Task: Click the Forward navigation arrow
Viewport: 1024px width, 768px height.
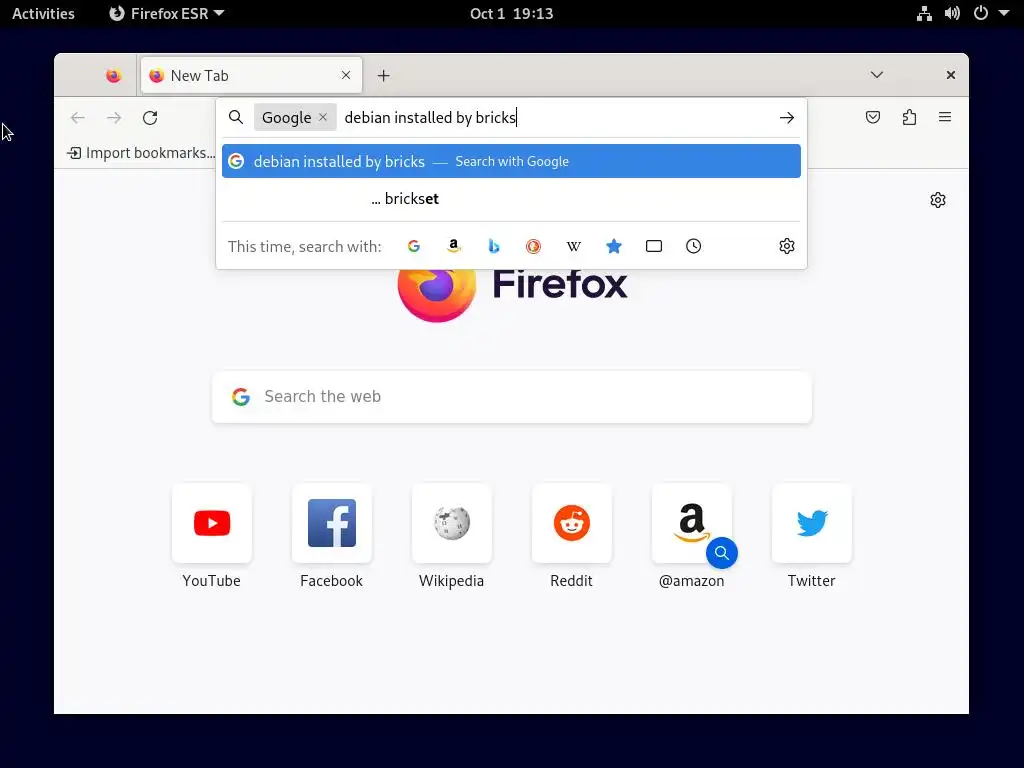Action: [114, 118]
